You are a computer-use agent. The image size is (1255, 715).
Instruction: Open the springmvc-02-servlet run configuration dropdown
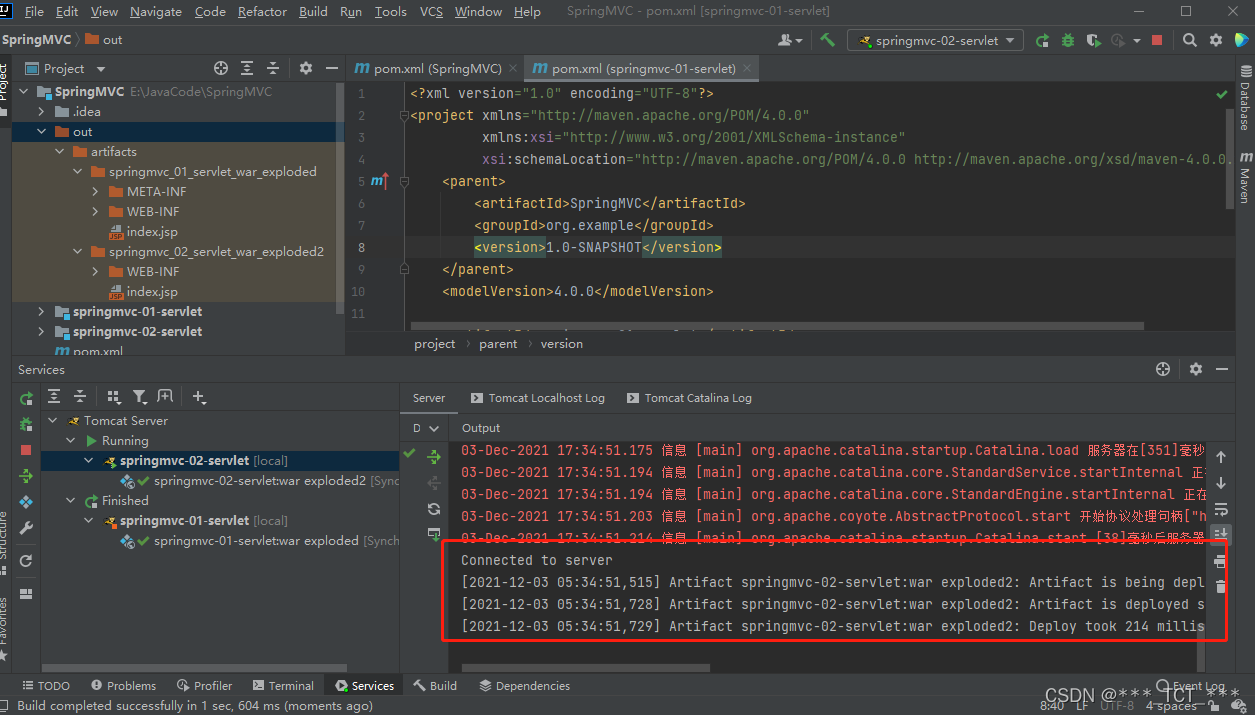click(935, 40)
